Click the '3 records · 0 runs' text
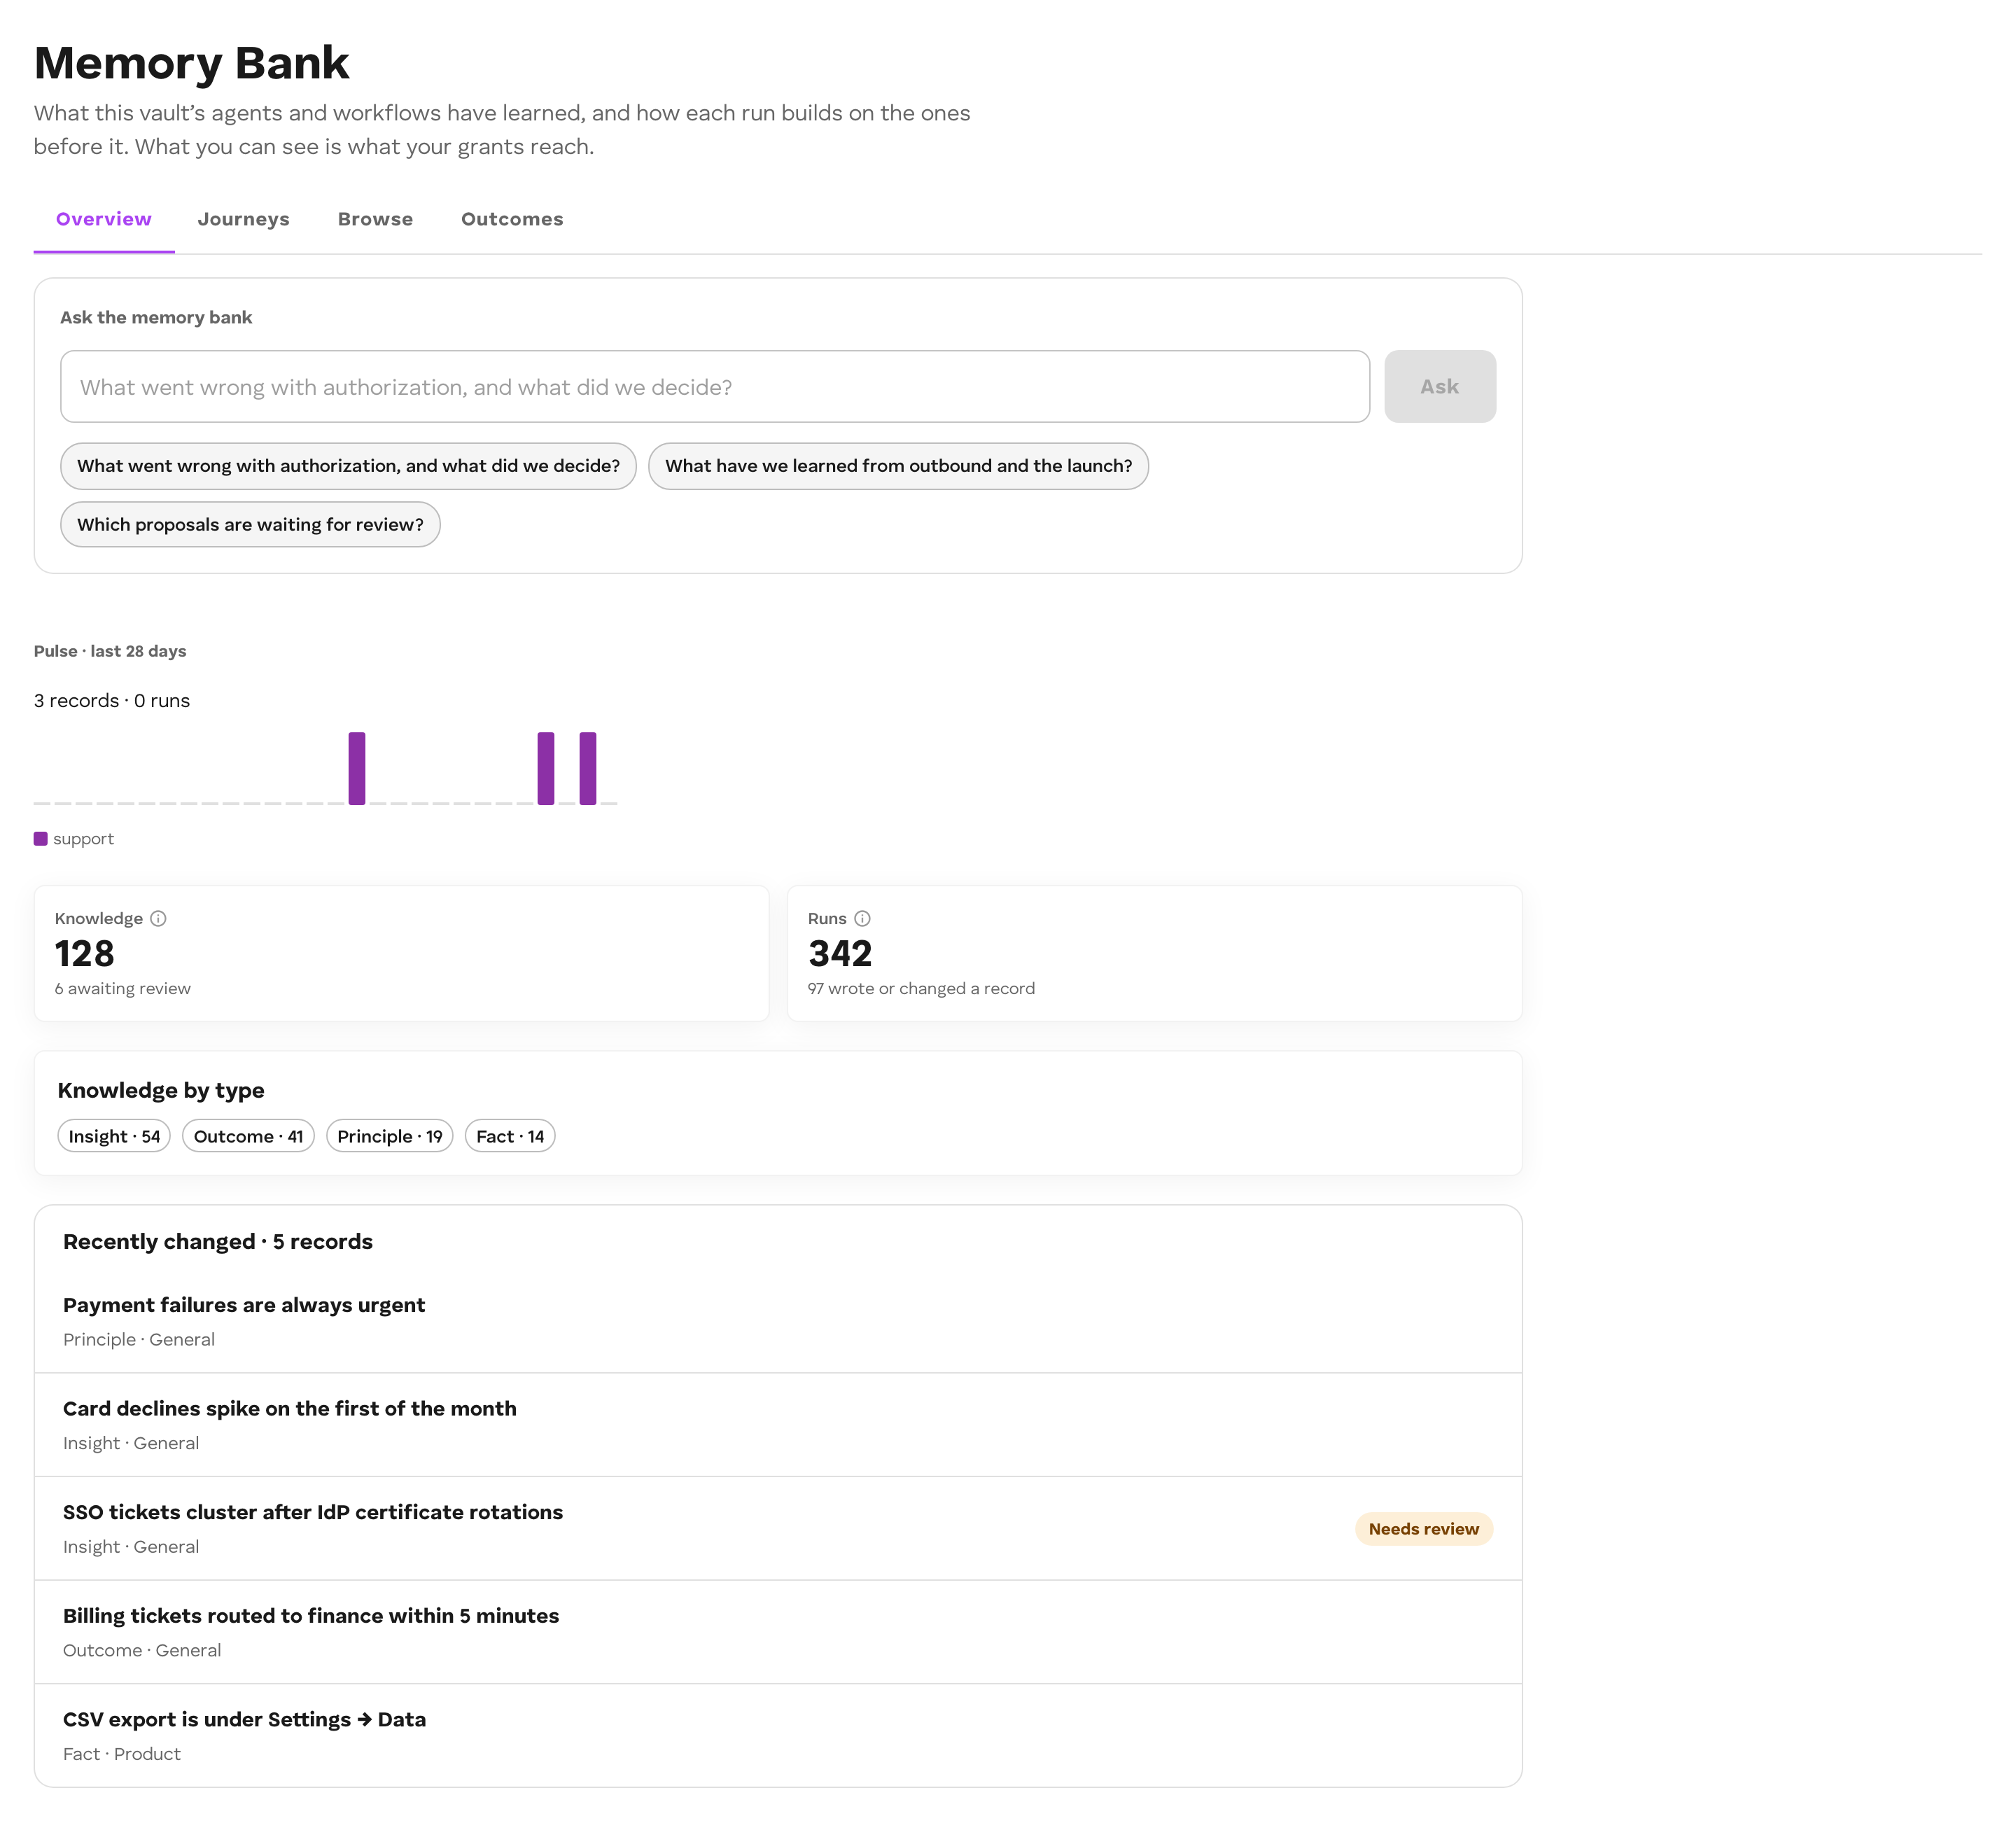 click(112, 700)
